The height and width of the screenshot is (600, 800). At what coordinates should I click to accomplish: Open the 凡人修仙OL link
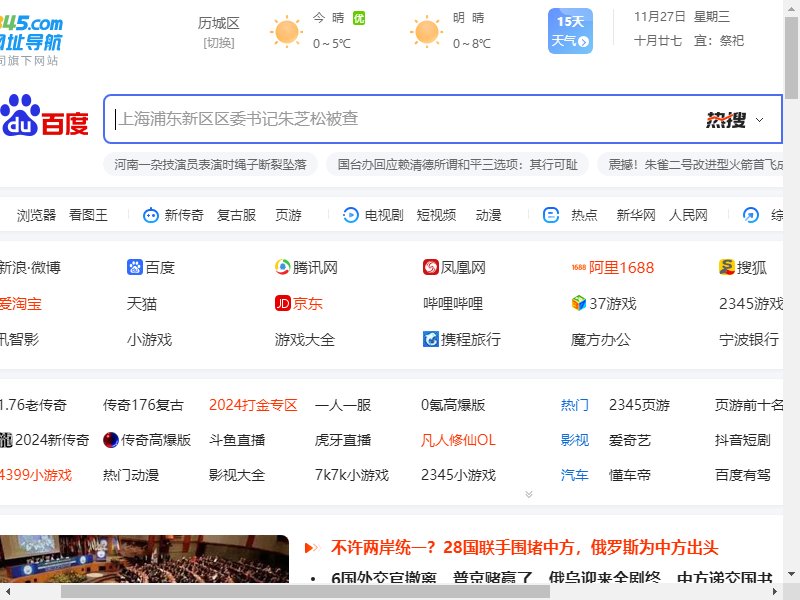coord(458,440)
